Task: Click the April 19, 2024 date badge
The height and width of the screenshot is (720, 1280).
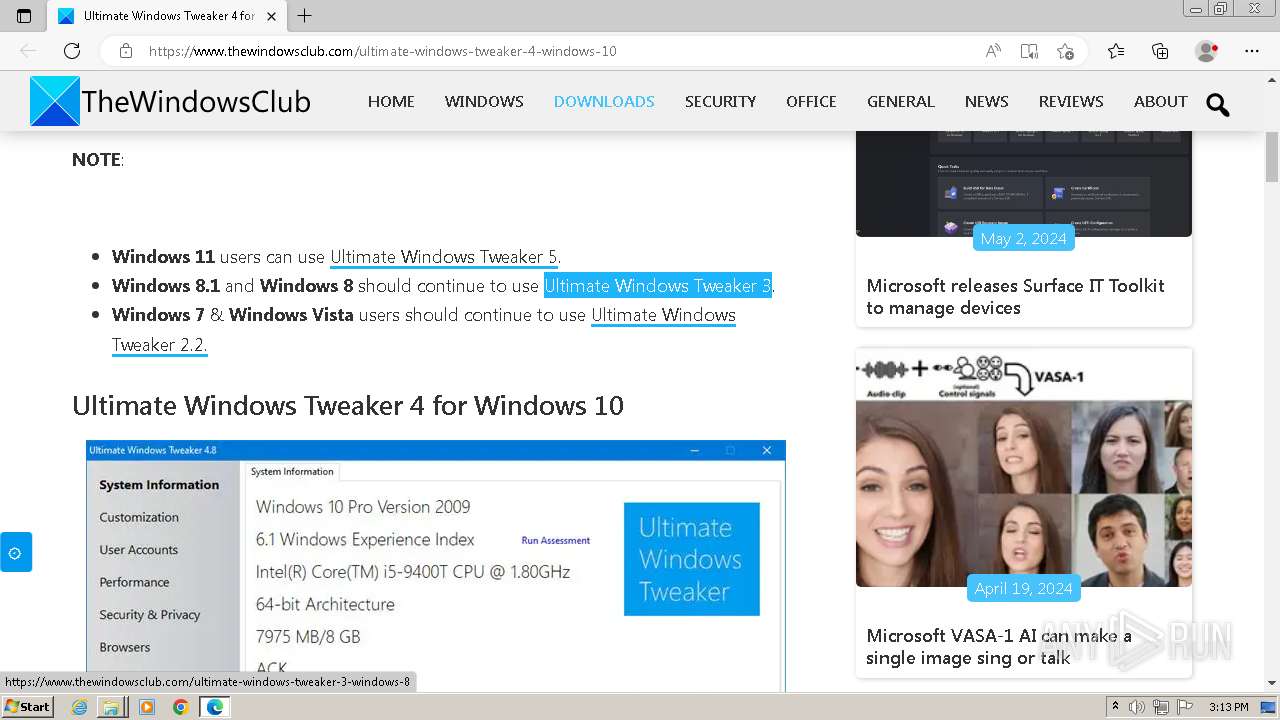Action: pos(1023,588)
